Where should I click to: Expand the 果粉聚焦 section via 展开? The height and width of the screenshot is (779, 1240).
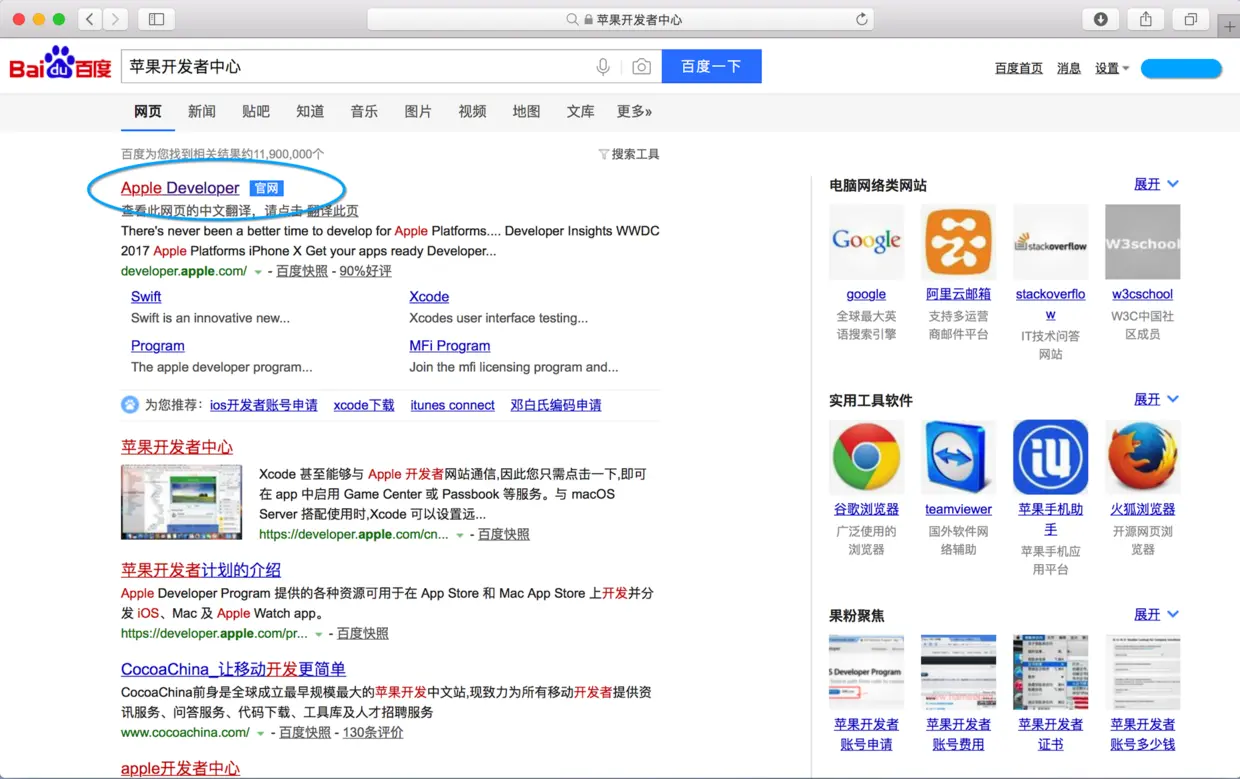click(1156, 614)
